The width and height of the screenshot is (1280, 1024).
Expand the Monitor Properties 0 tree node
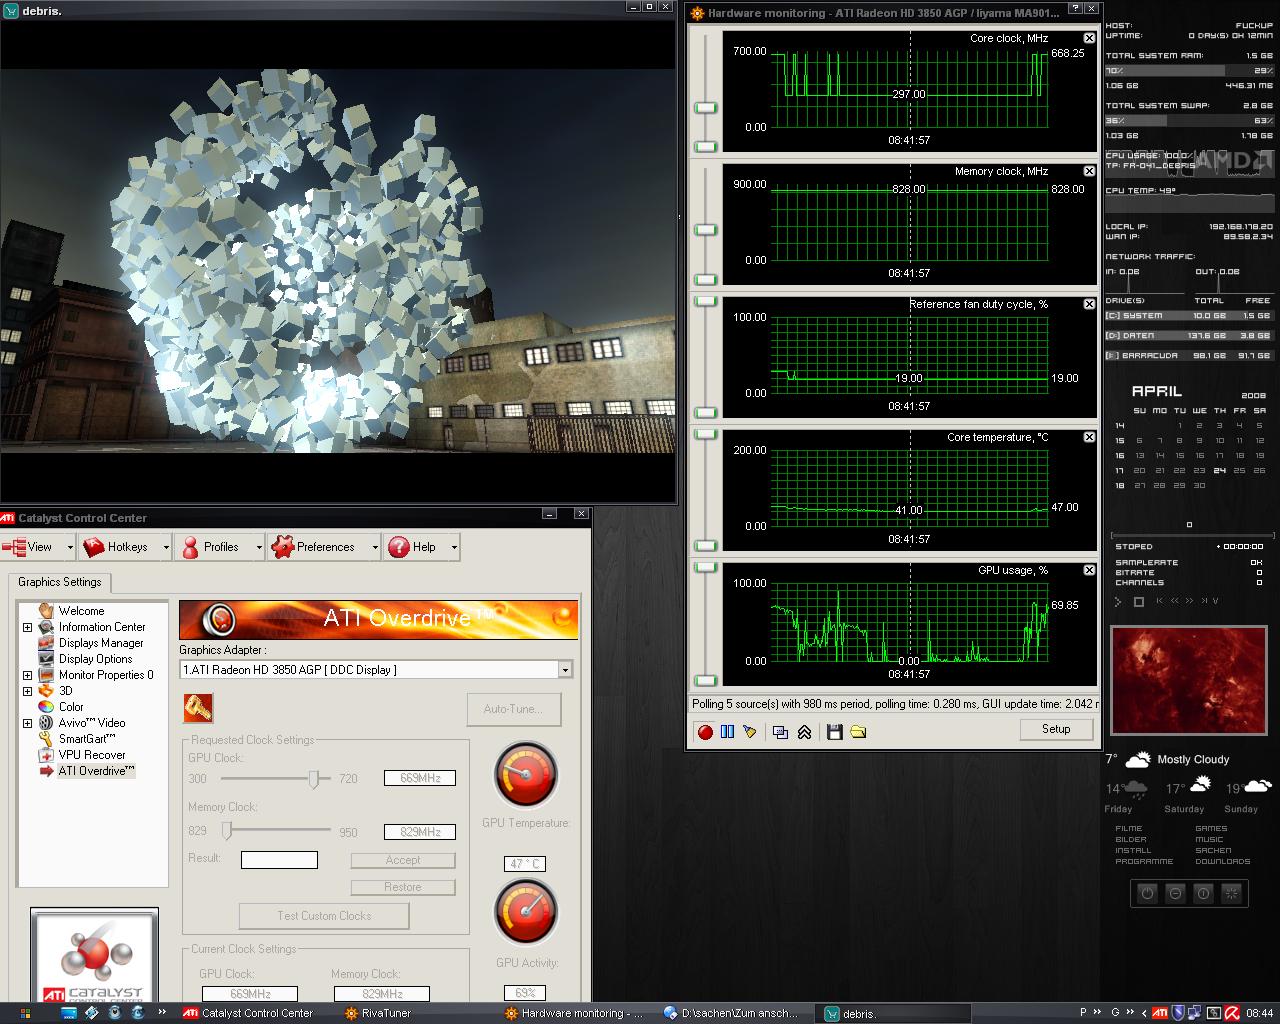27,675
